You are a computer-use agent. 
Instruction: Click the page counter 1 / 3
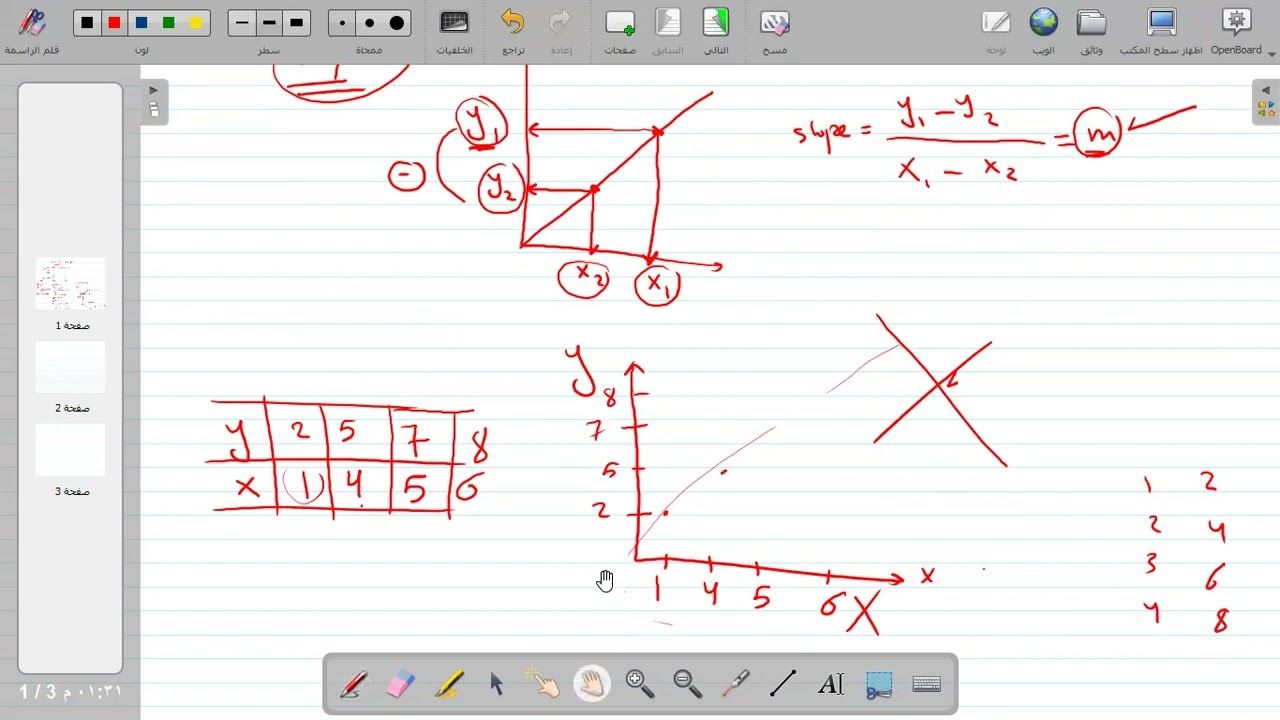38,692
